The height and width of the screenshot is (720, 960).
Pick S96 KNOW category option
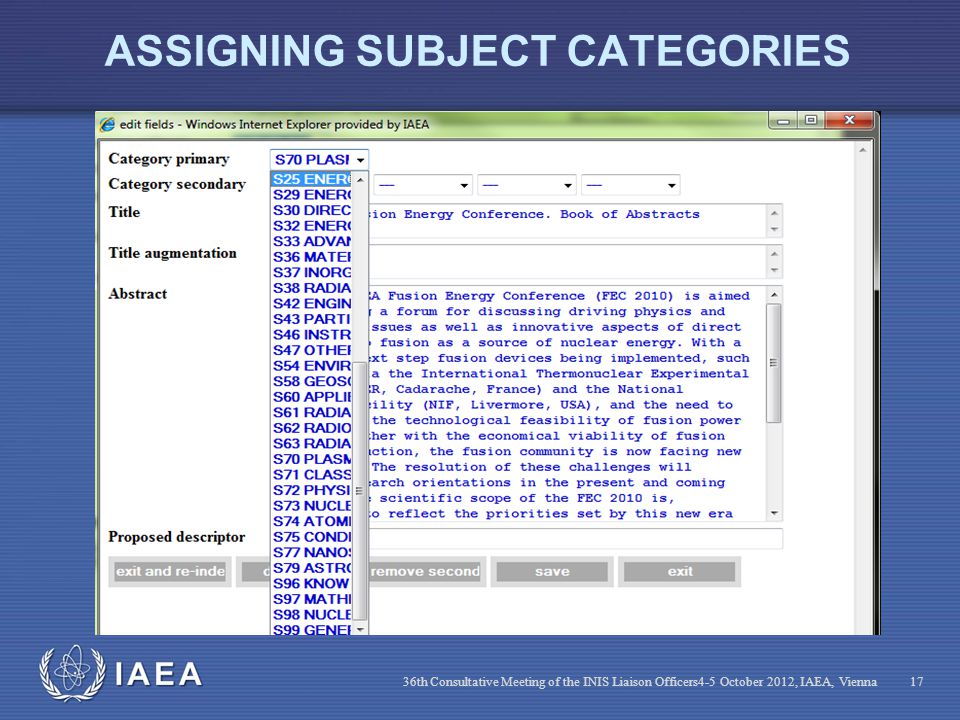pyautogui.click(x=312, y=584)
